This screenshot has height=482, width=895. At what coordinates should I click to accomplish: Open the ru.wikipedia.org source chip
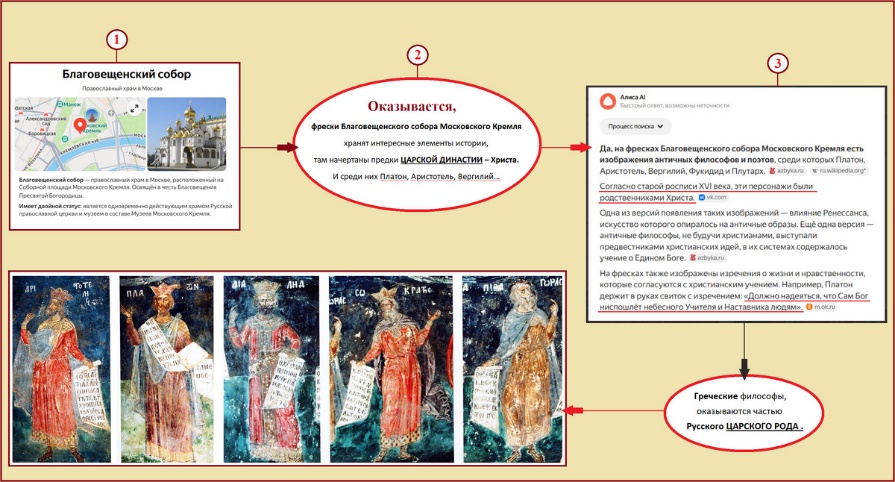(x=840, y=171)
